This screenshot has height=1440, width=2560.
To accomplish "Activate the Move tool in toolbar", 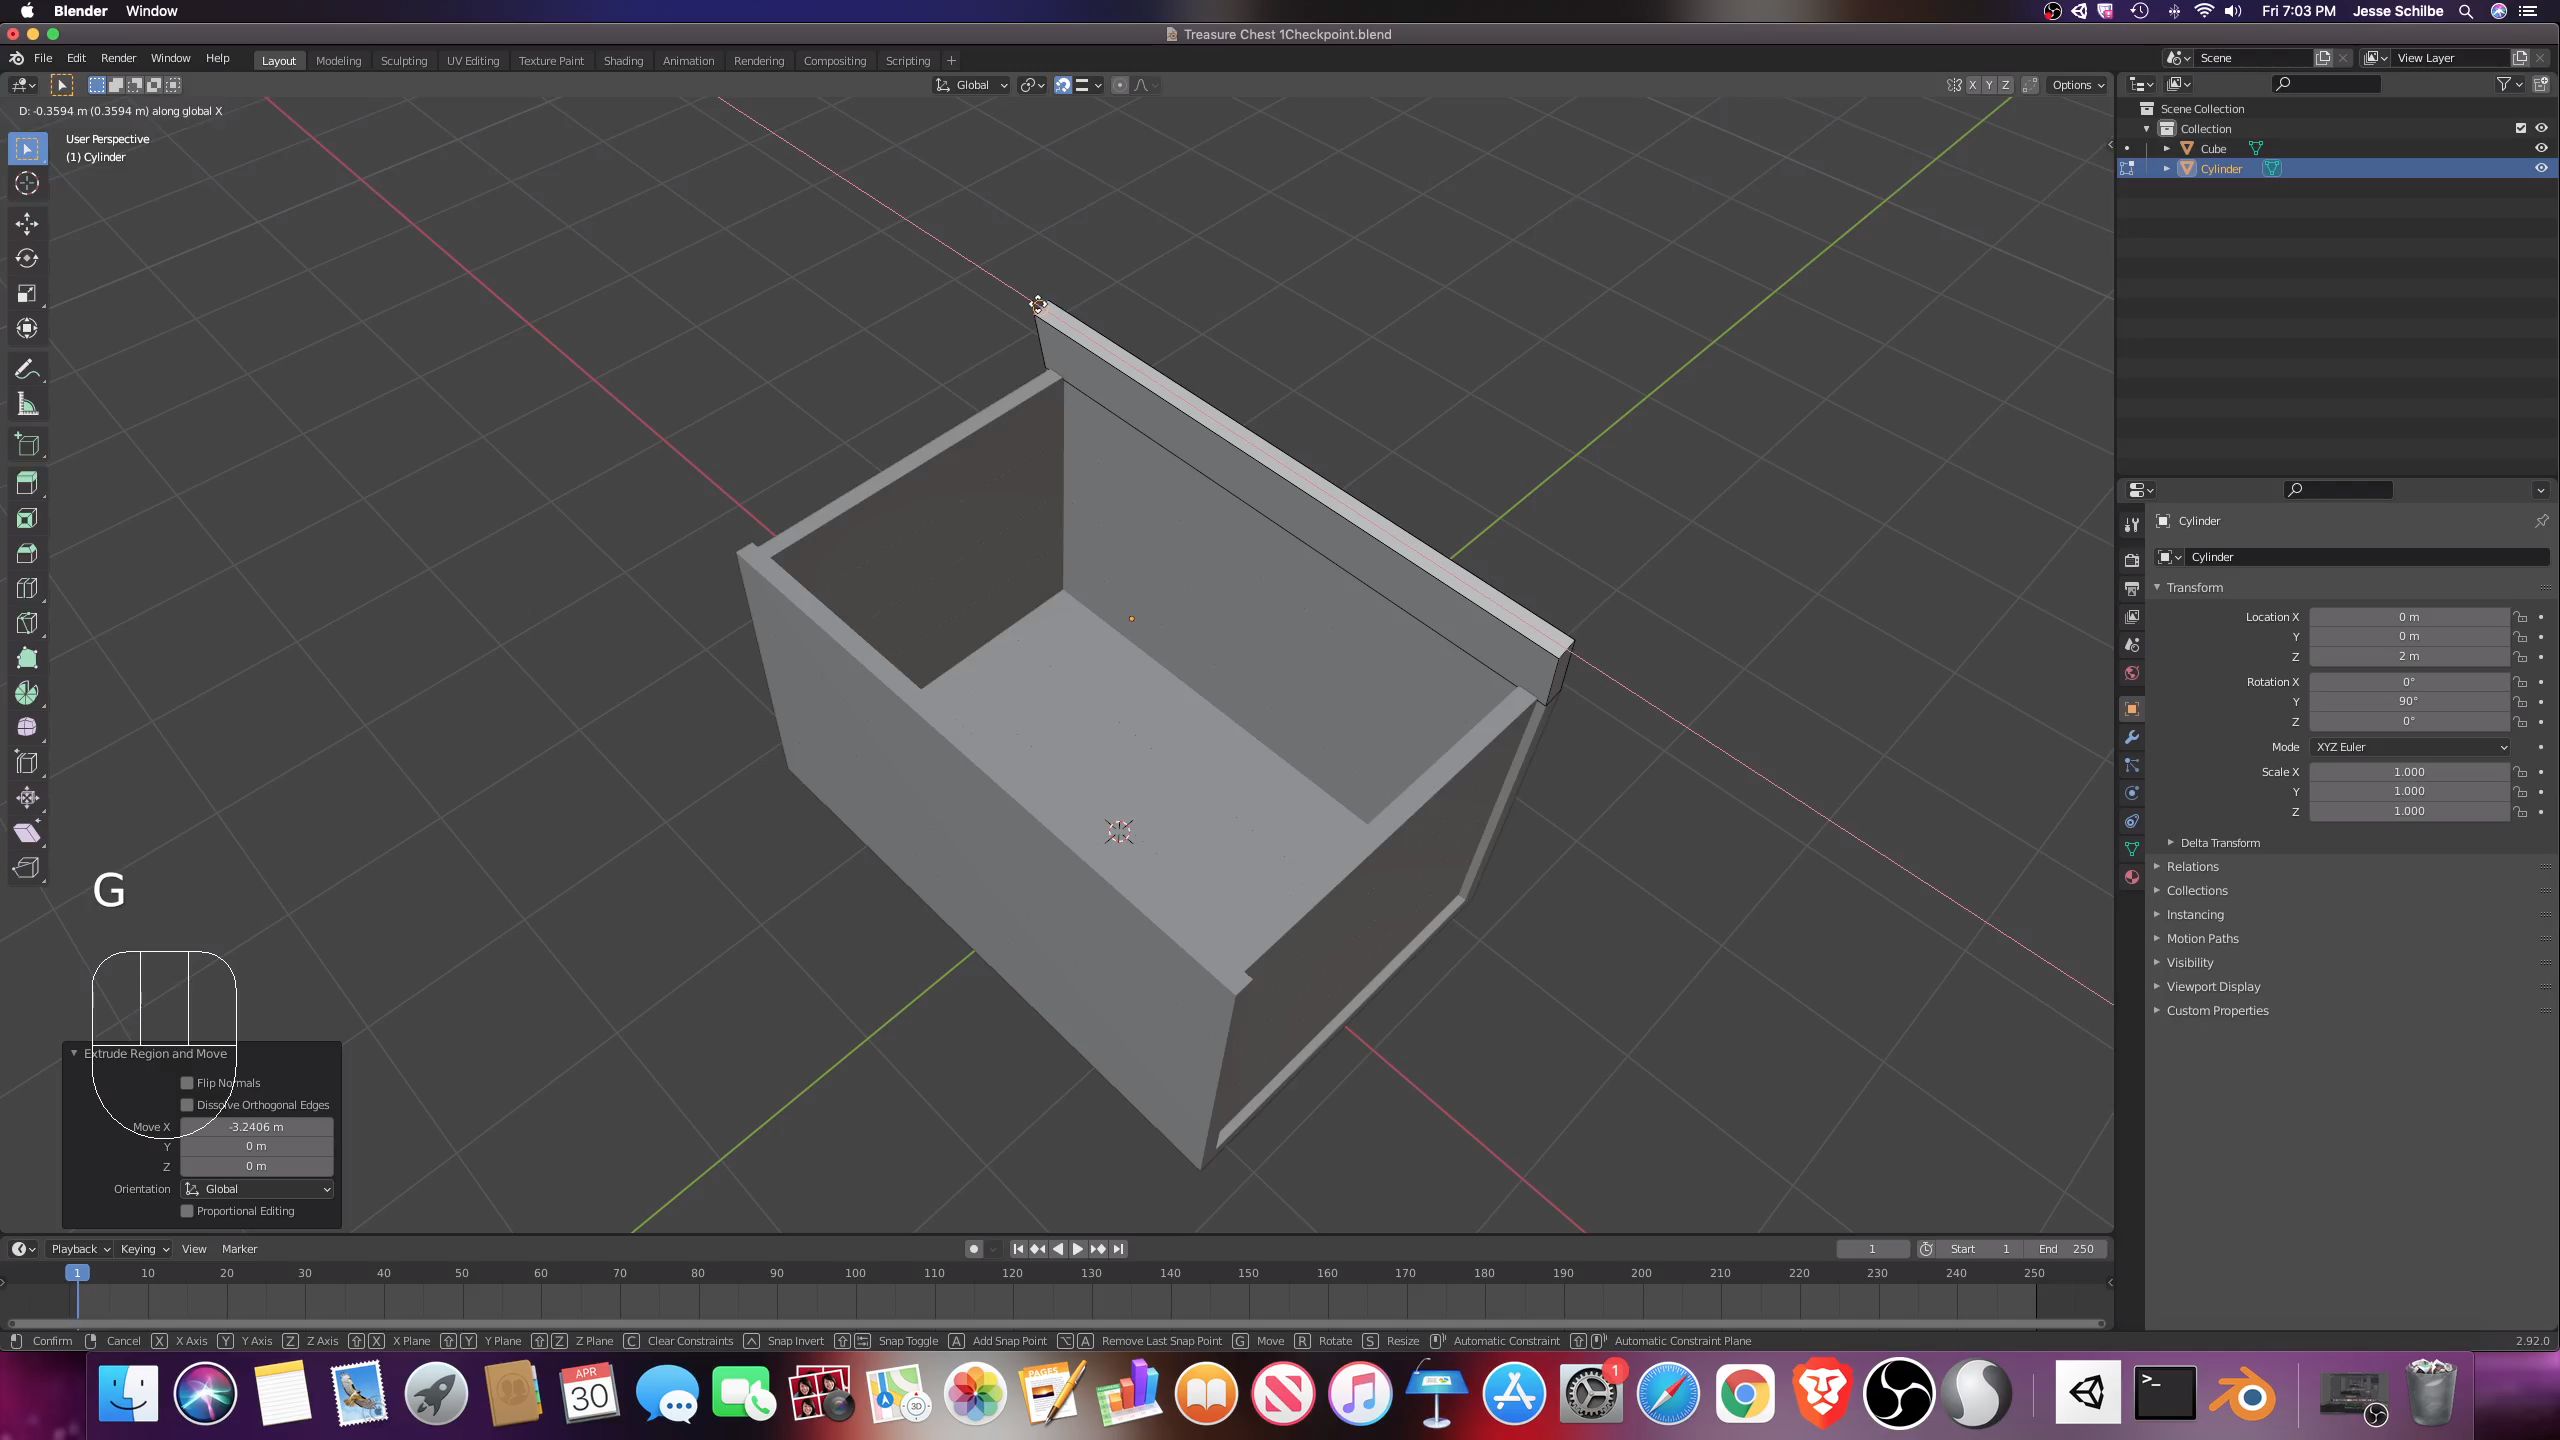I will pos(27,223).
